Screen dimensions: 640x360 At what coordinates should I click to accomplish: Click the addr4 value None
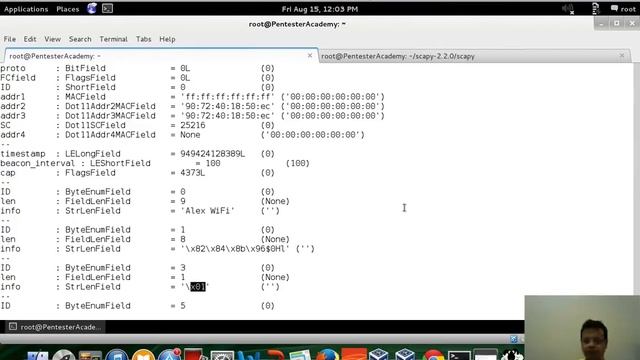point(190,135)
